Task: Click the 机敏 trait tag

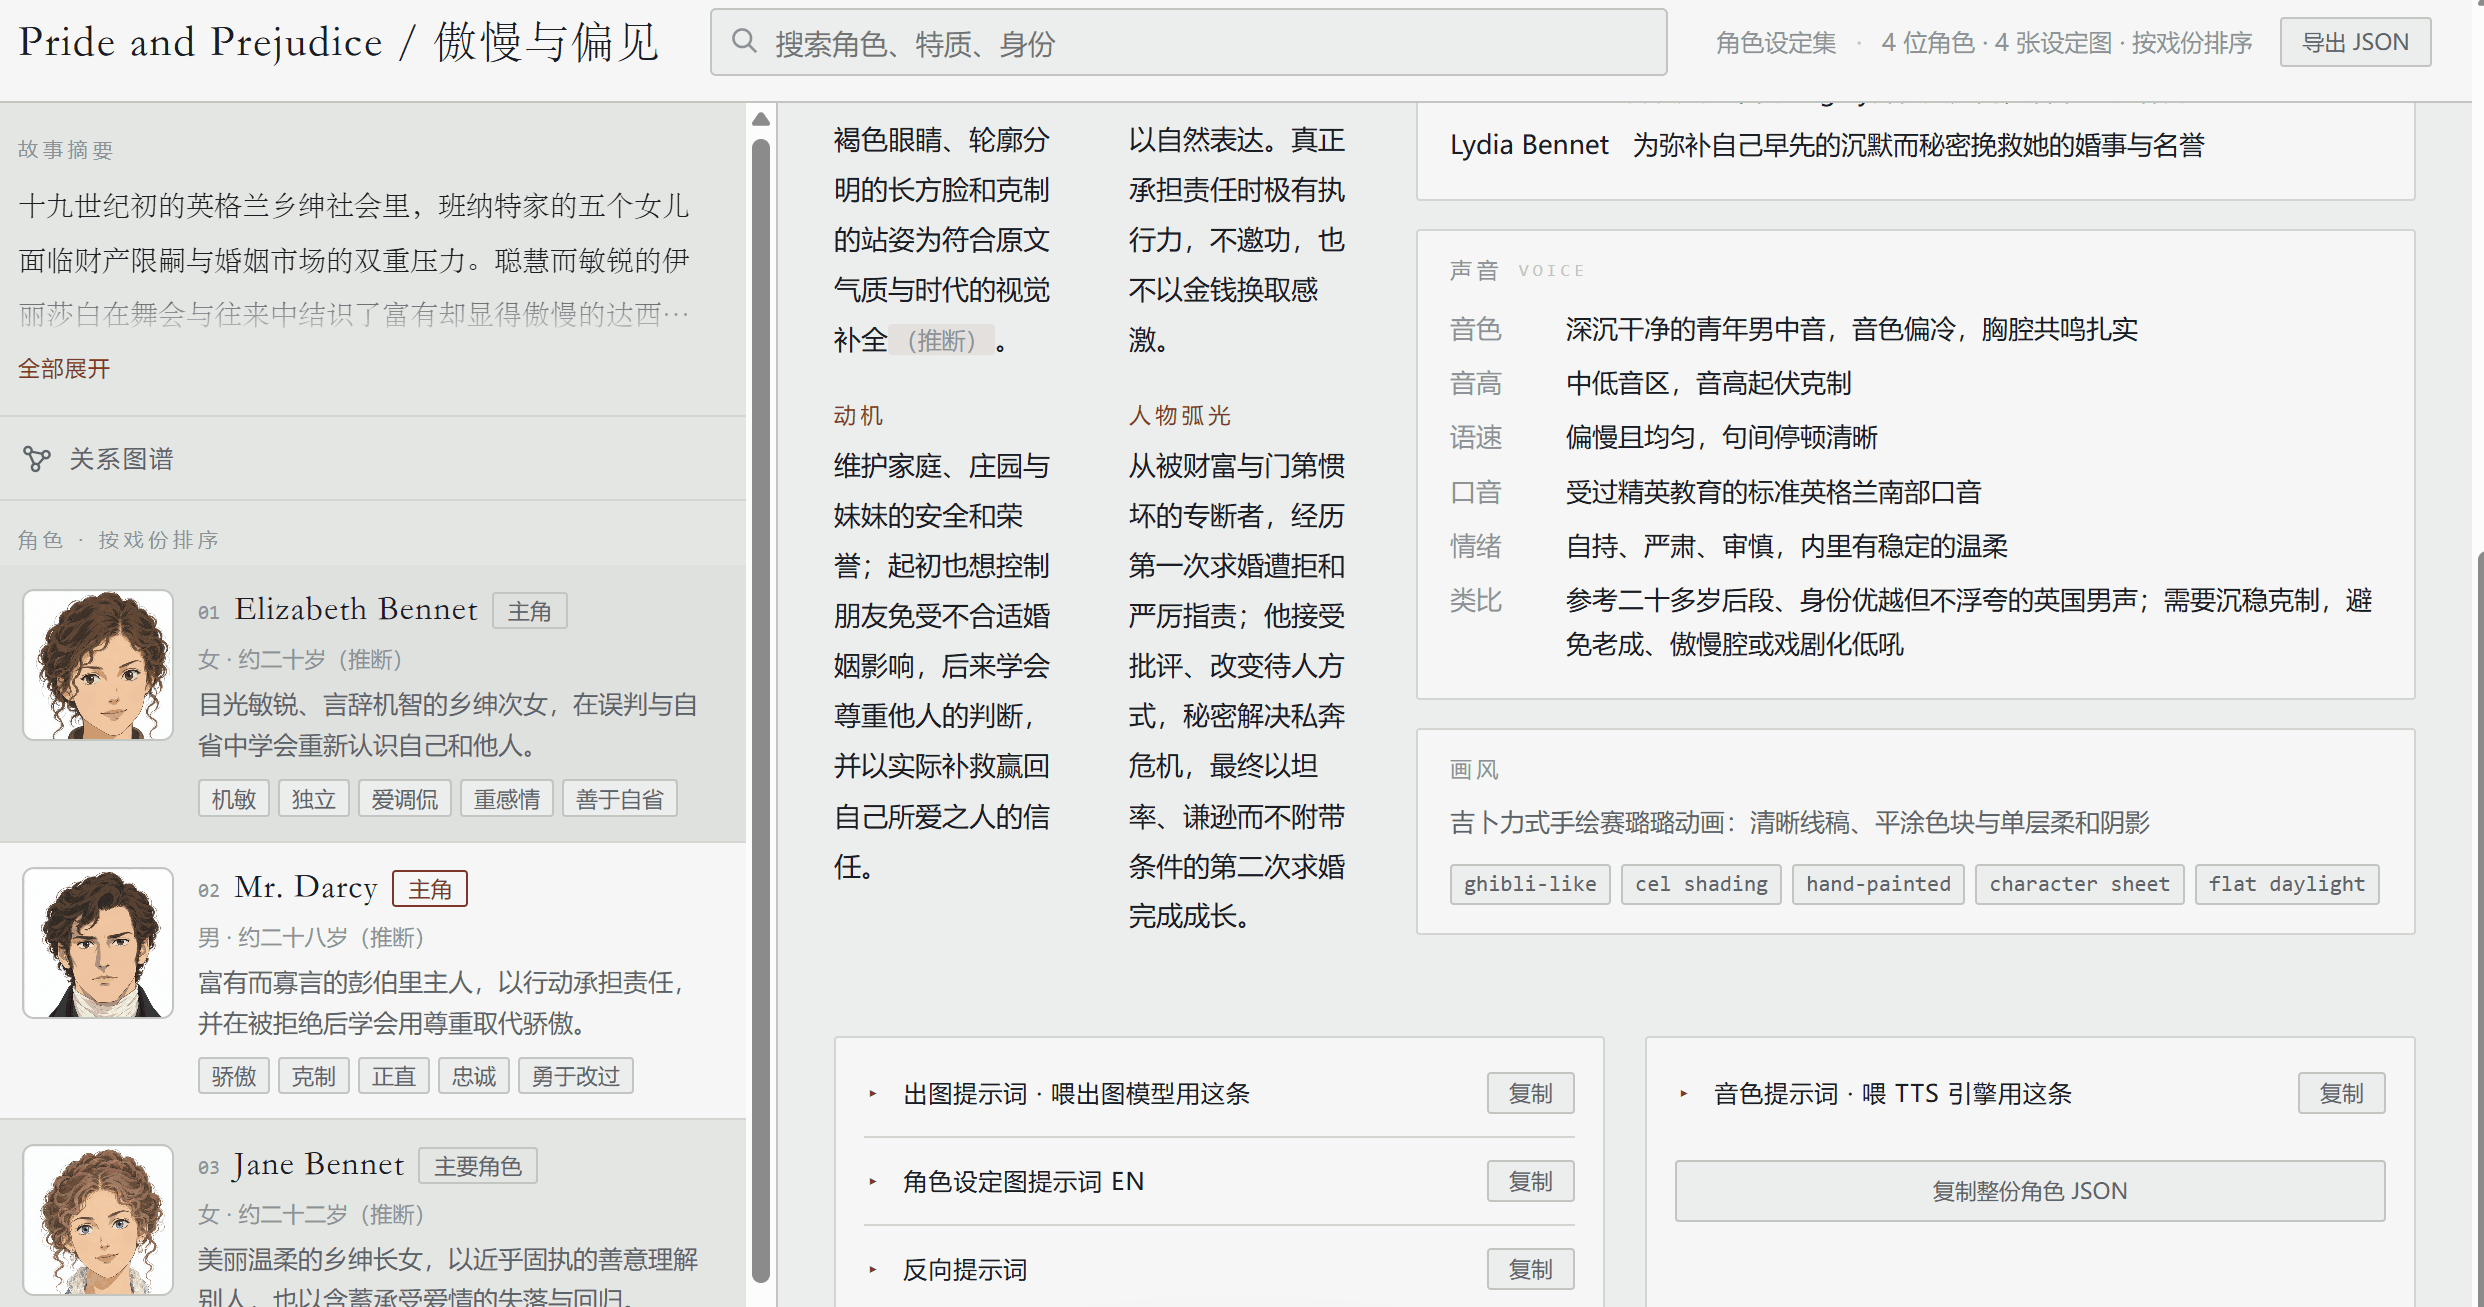Action: pos(234,799)
